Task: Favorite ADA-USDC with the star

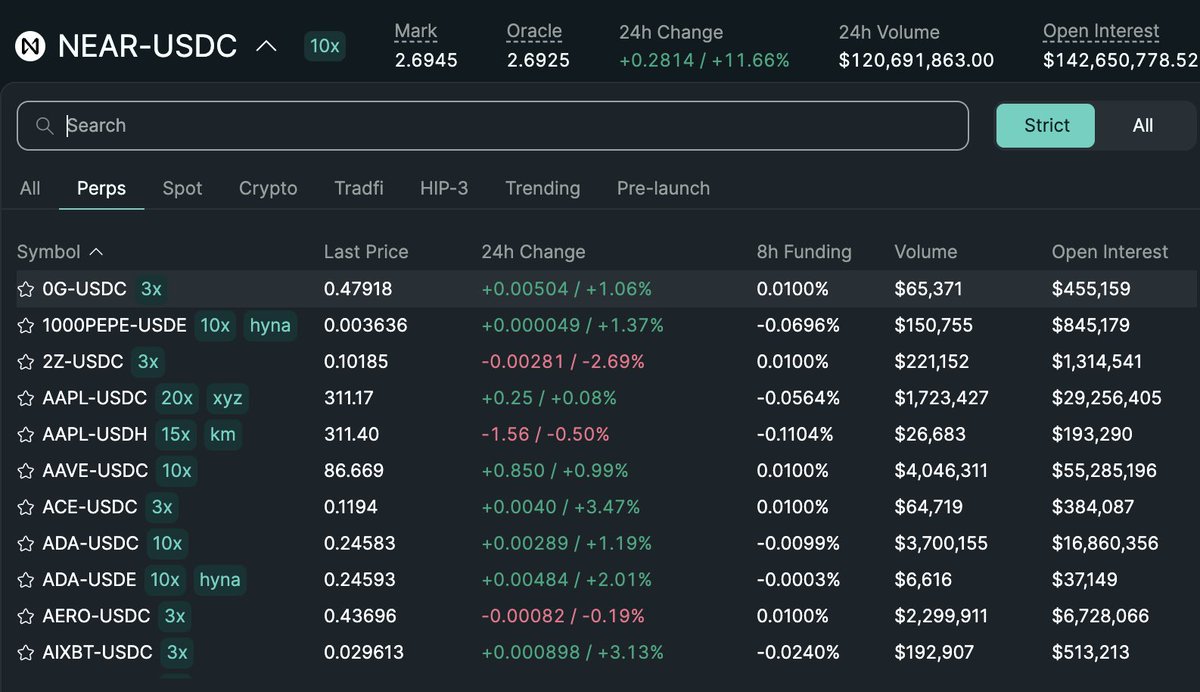Action: click(26, 543)
